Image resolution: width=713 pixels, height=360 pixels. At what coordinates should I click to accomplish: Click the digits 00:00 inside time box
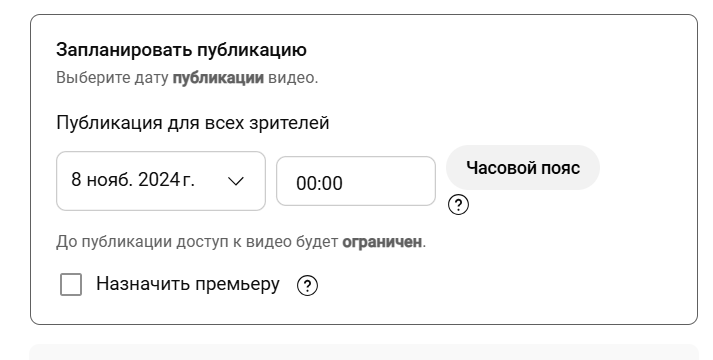(x=319, y=184)
